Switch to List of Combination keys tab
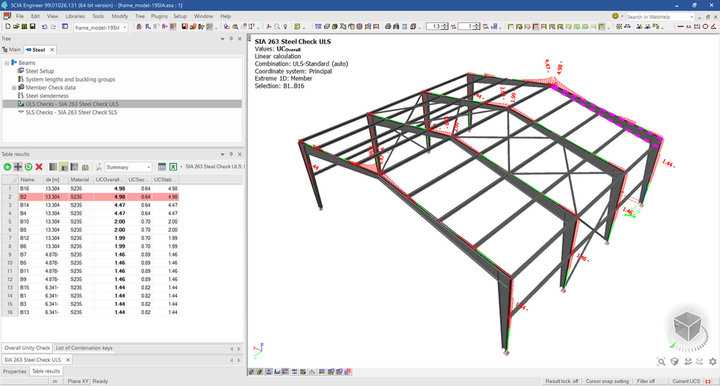 84,348
